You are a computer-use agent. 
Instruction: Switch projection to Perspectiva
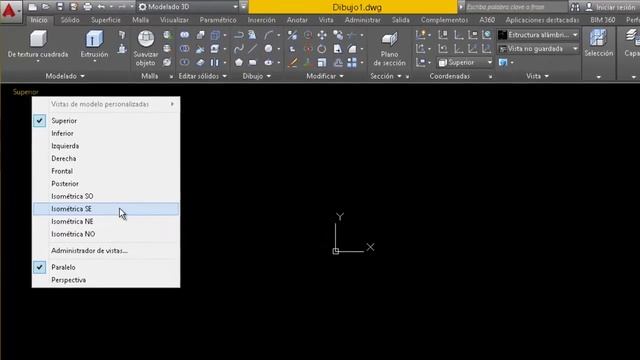(x=106, y=280)
